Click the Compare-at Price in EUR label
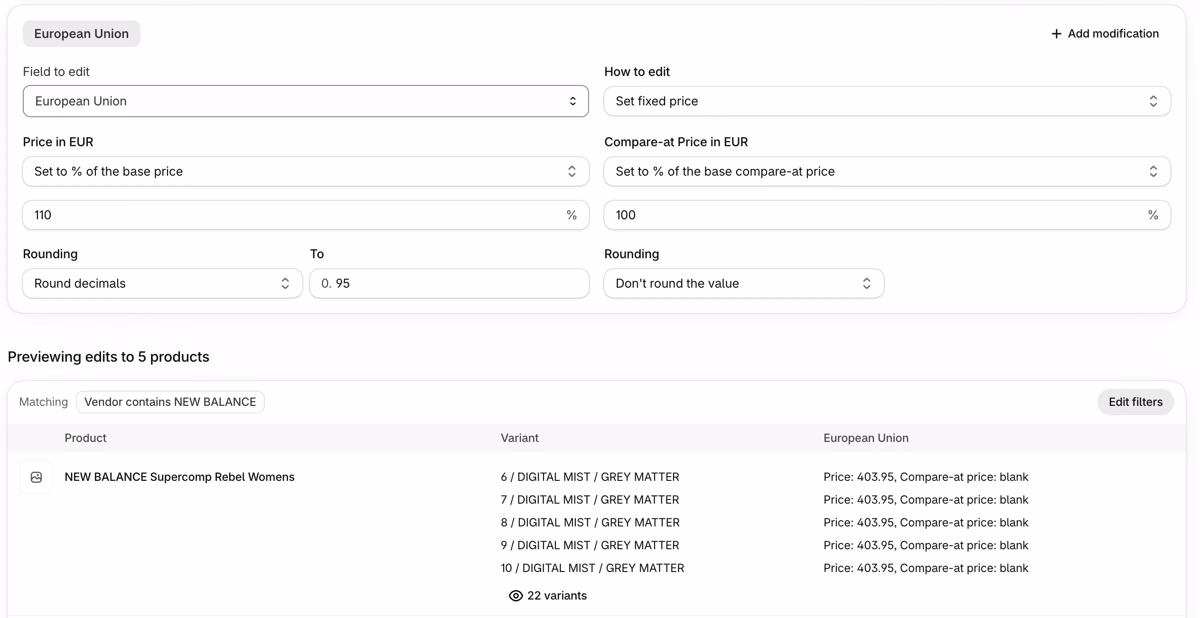 [676, 142]
